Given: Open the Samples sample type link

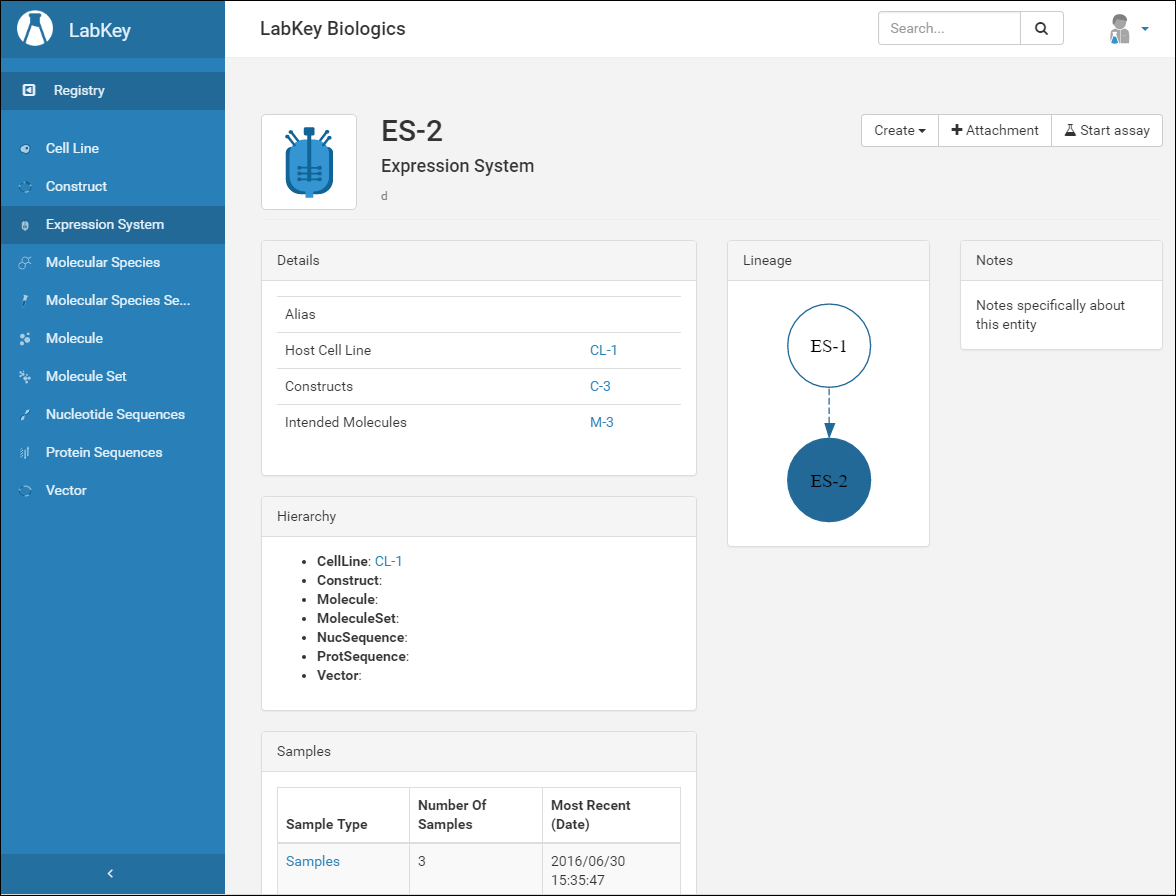Looking at the screenshot, I should pyautogui.click(x=313, y=862).
